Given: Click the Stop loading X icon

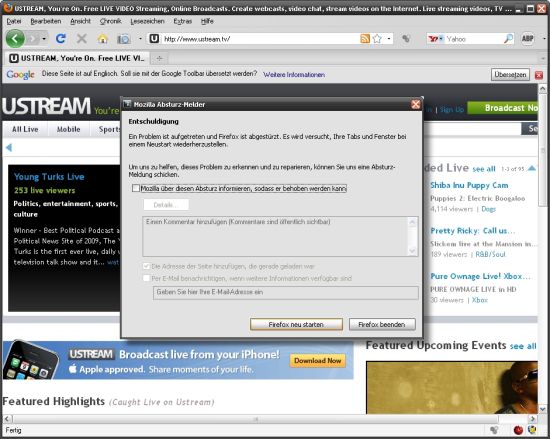Looking at the screenshot, I should click(x=82, y=38).
